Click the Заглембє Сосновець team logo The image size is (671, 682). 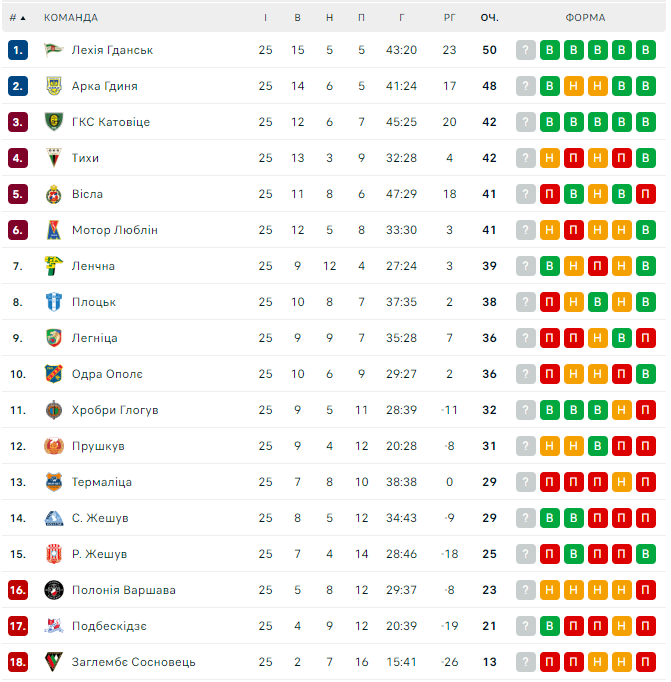click(54, 662)
